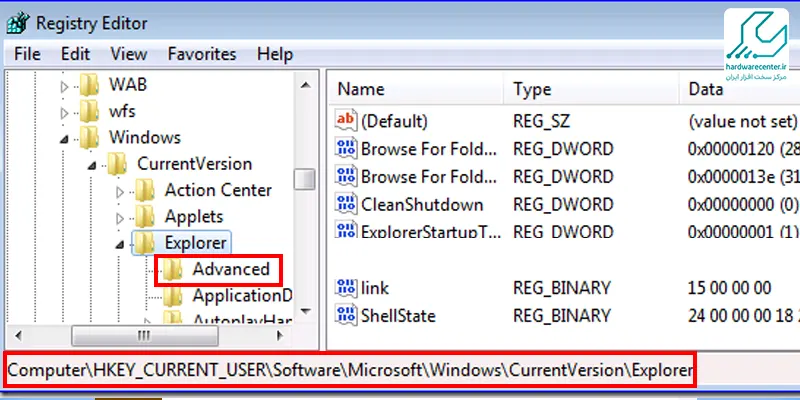Click the '15 00 00 00' data cell
800x400 pixels.
click(x=730, y=288)
